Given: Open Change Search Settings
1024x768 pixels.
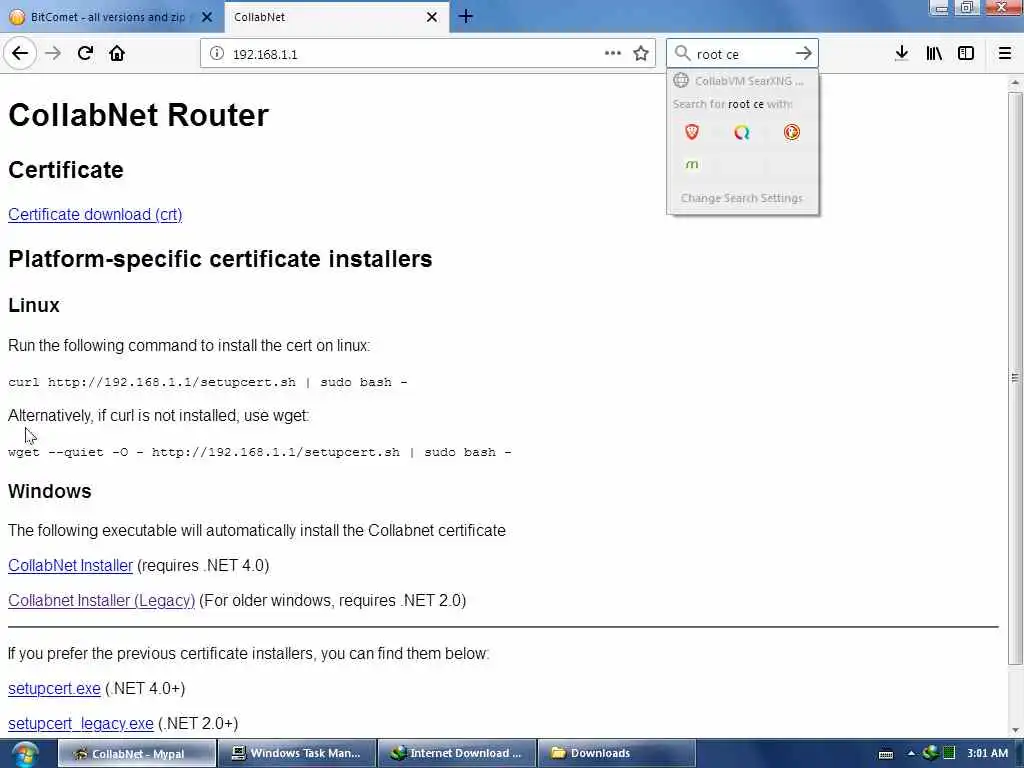Looking at the screenshot, I should coord(742,198).
